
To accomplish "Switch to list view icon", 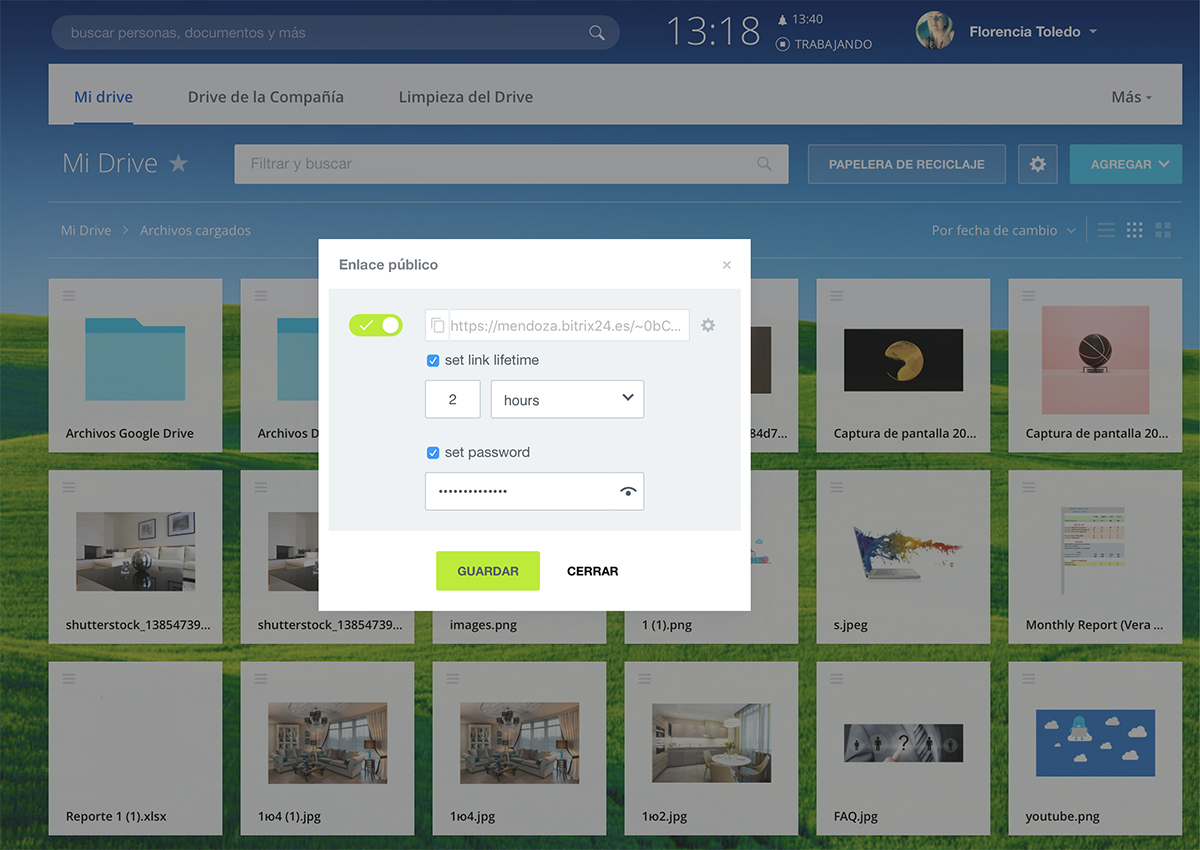I will 1106,230.
